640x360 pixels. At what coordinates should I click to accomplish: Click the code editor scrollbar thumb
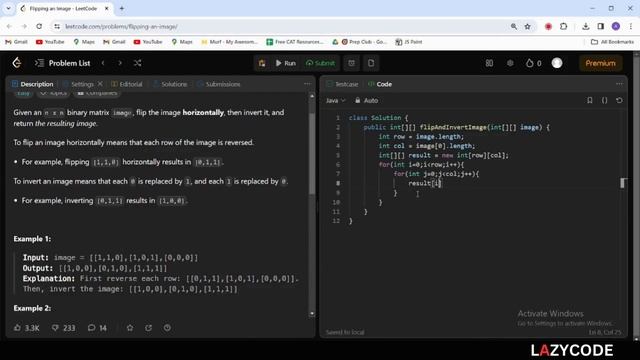(622, 183)
